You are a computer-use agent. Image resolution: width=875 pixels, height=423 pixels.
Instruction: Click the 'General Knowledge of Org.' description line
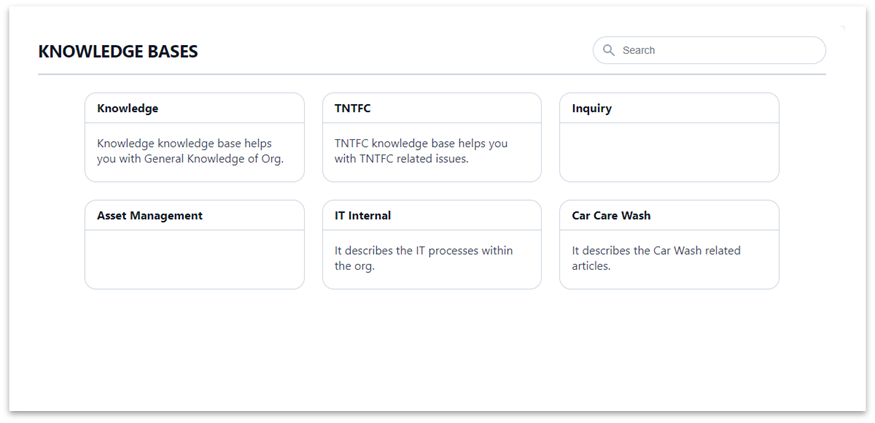tap(214, 158)
